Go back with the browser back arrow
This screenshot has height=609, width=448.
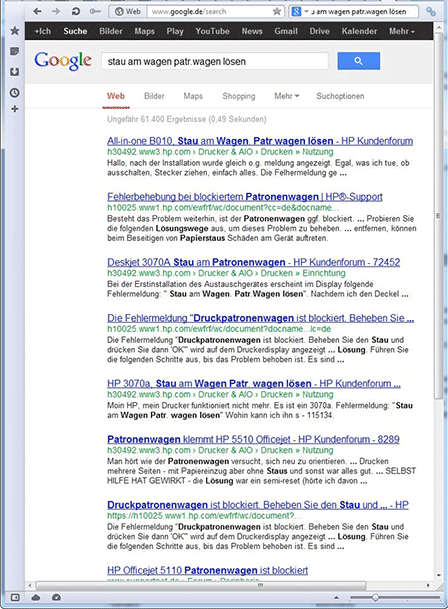pos(37,11)
